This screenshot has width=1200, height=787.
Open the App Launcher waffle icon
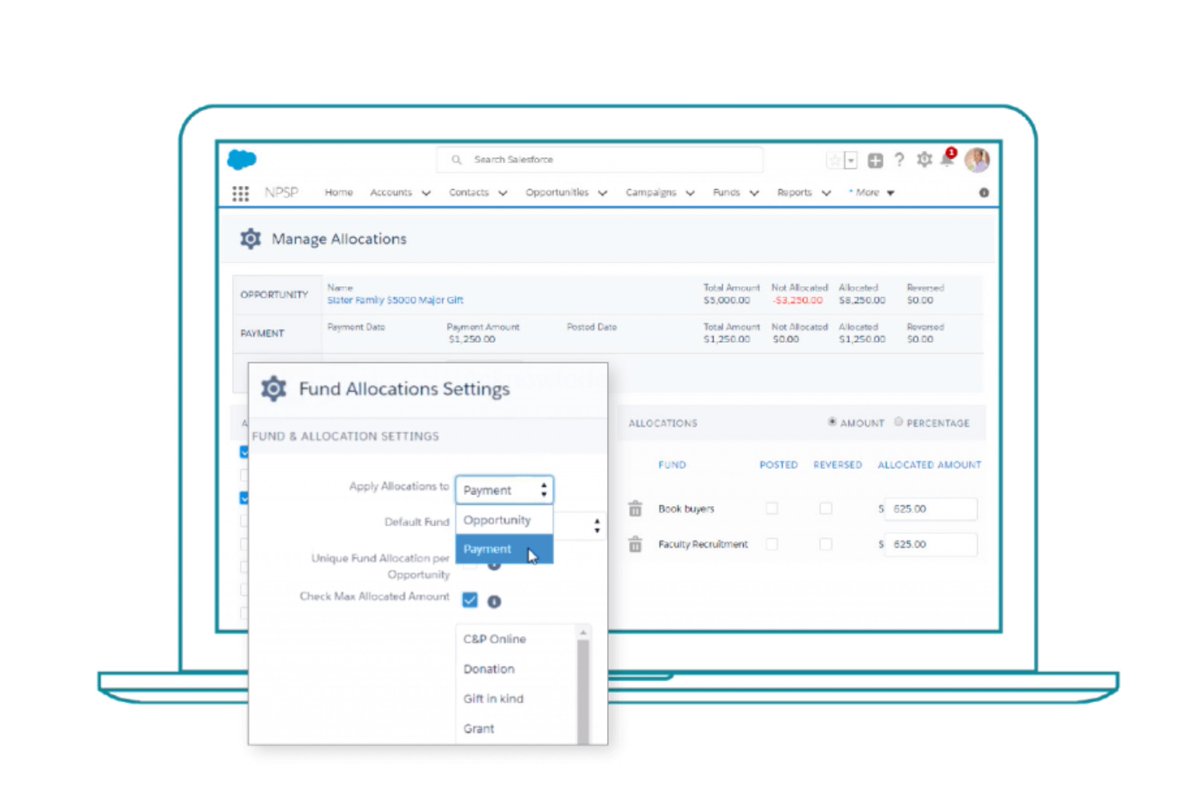pos(240,192)
